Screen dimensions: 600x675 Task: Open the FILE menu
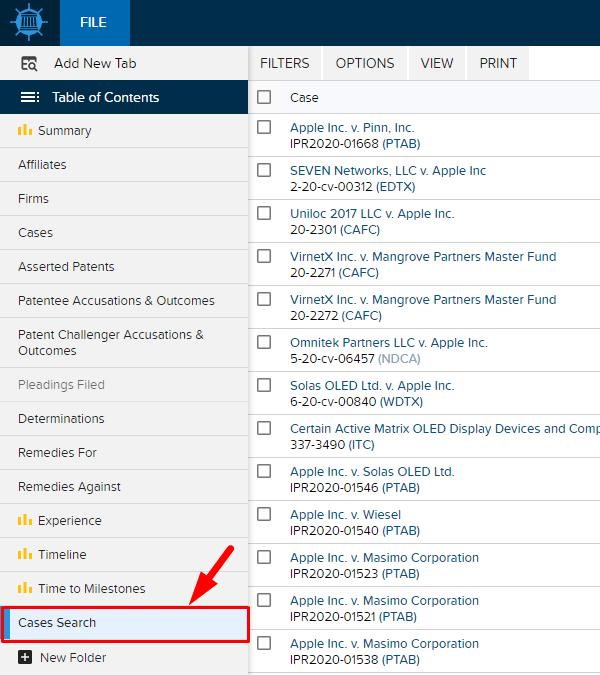tap(95, 23)
